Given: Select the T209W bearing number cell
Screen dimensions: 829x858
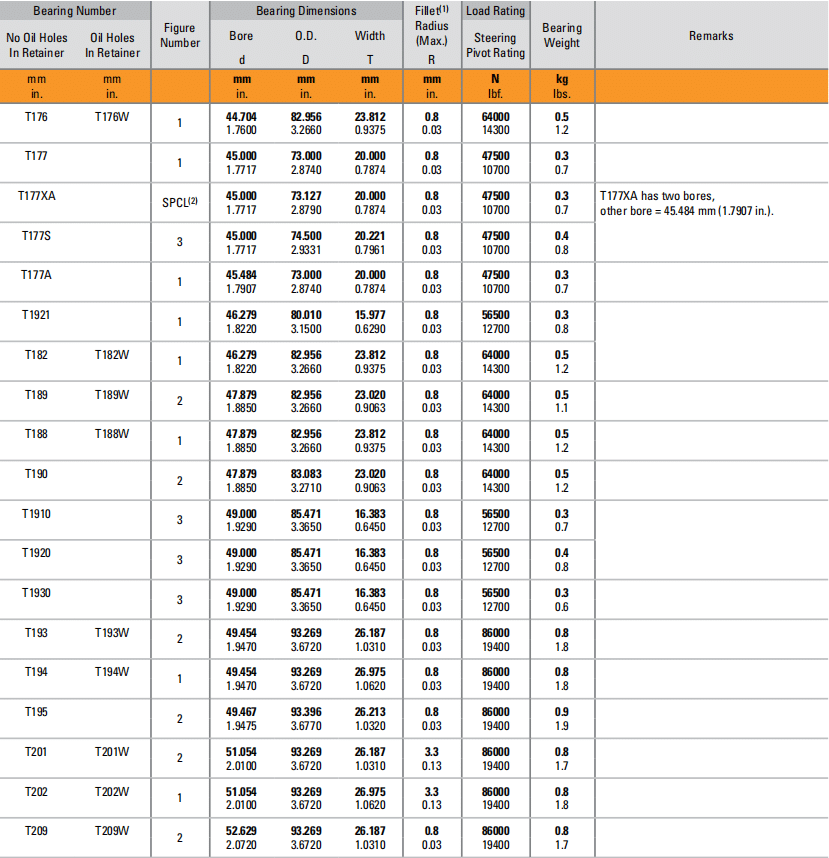Looking at the screenshot, I should (x=112, y=830).
